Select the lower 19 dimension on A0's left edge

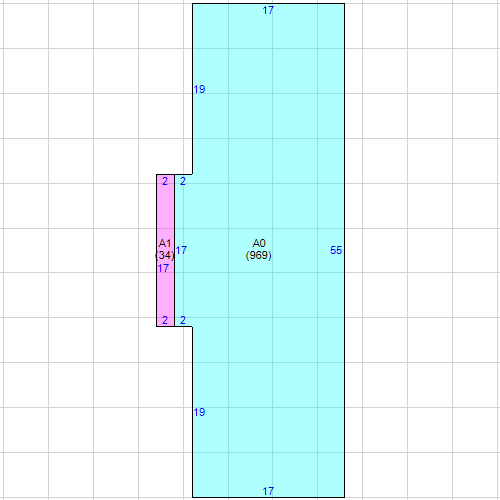[x=199, y=412]
